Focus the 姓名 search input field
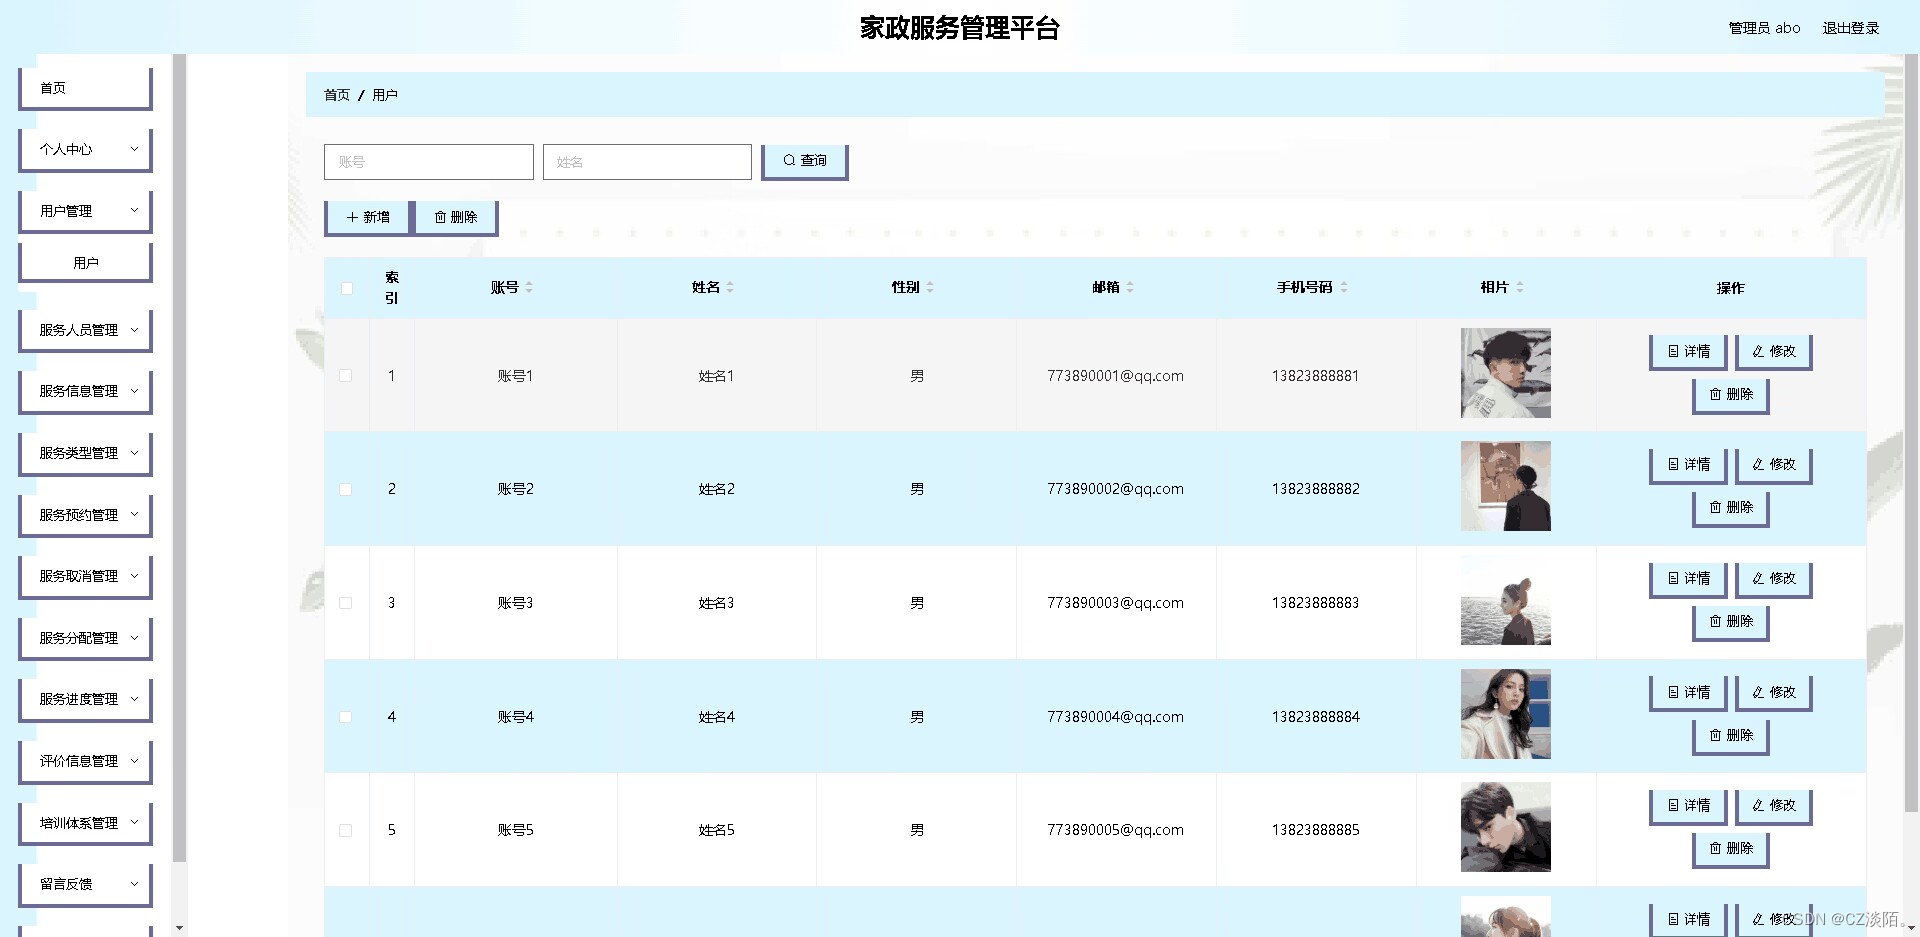 [x=647, y=162]
